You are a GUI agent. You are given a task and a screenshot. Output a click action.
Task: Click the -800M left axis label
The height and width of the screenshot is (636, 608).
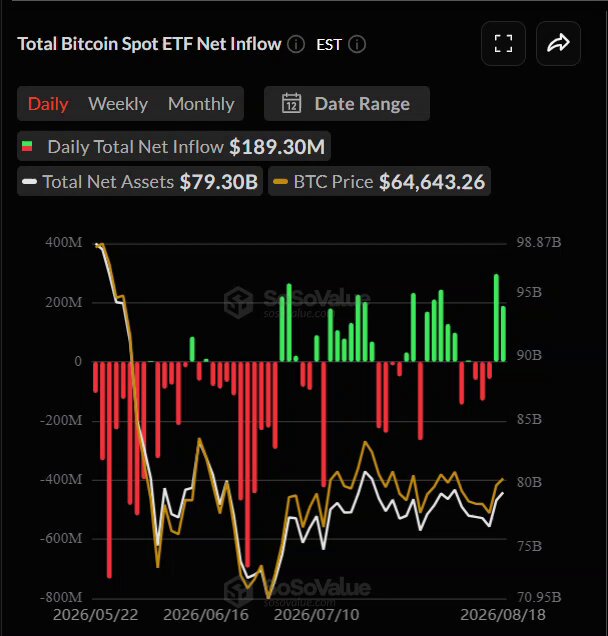[61, 597]
